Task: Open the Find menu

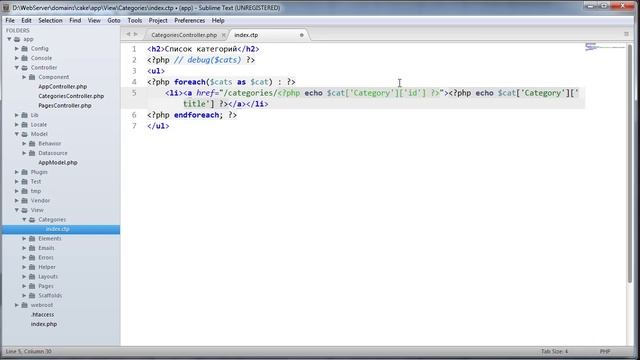Action: 75,20
